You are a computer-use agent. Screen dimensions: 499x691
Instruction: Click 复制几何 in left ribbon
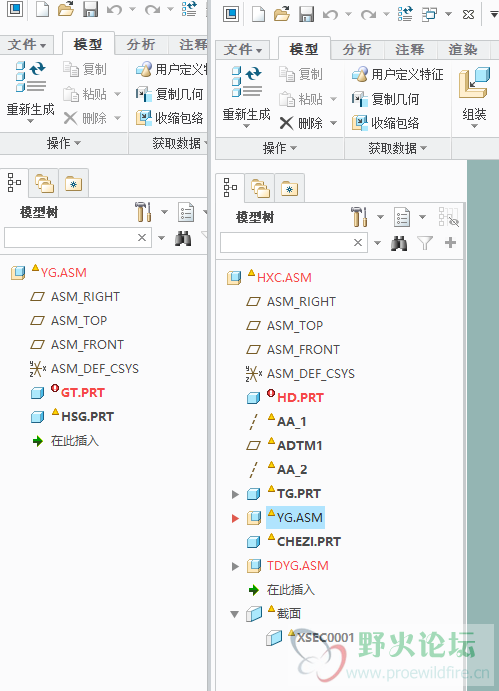click(x=170, y=94)
